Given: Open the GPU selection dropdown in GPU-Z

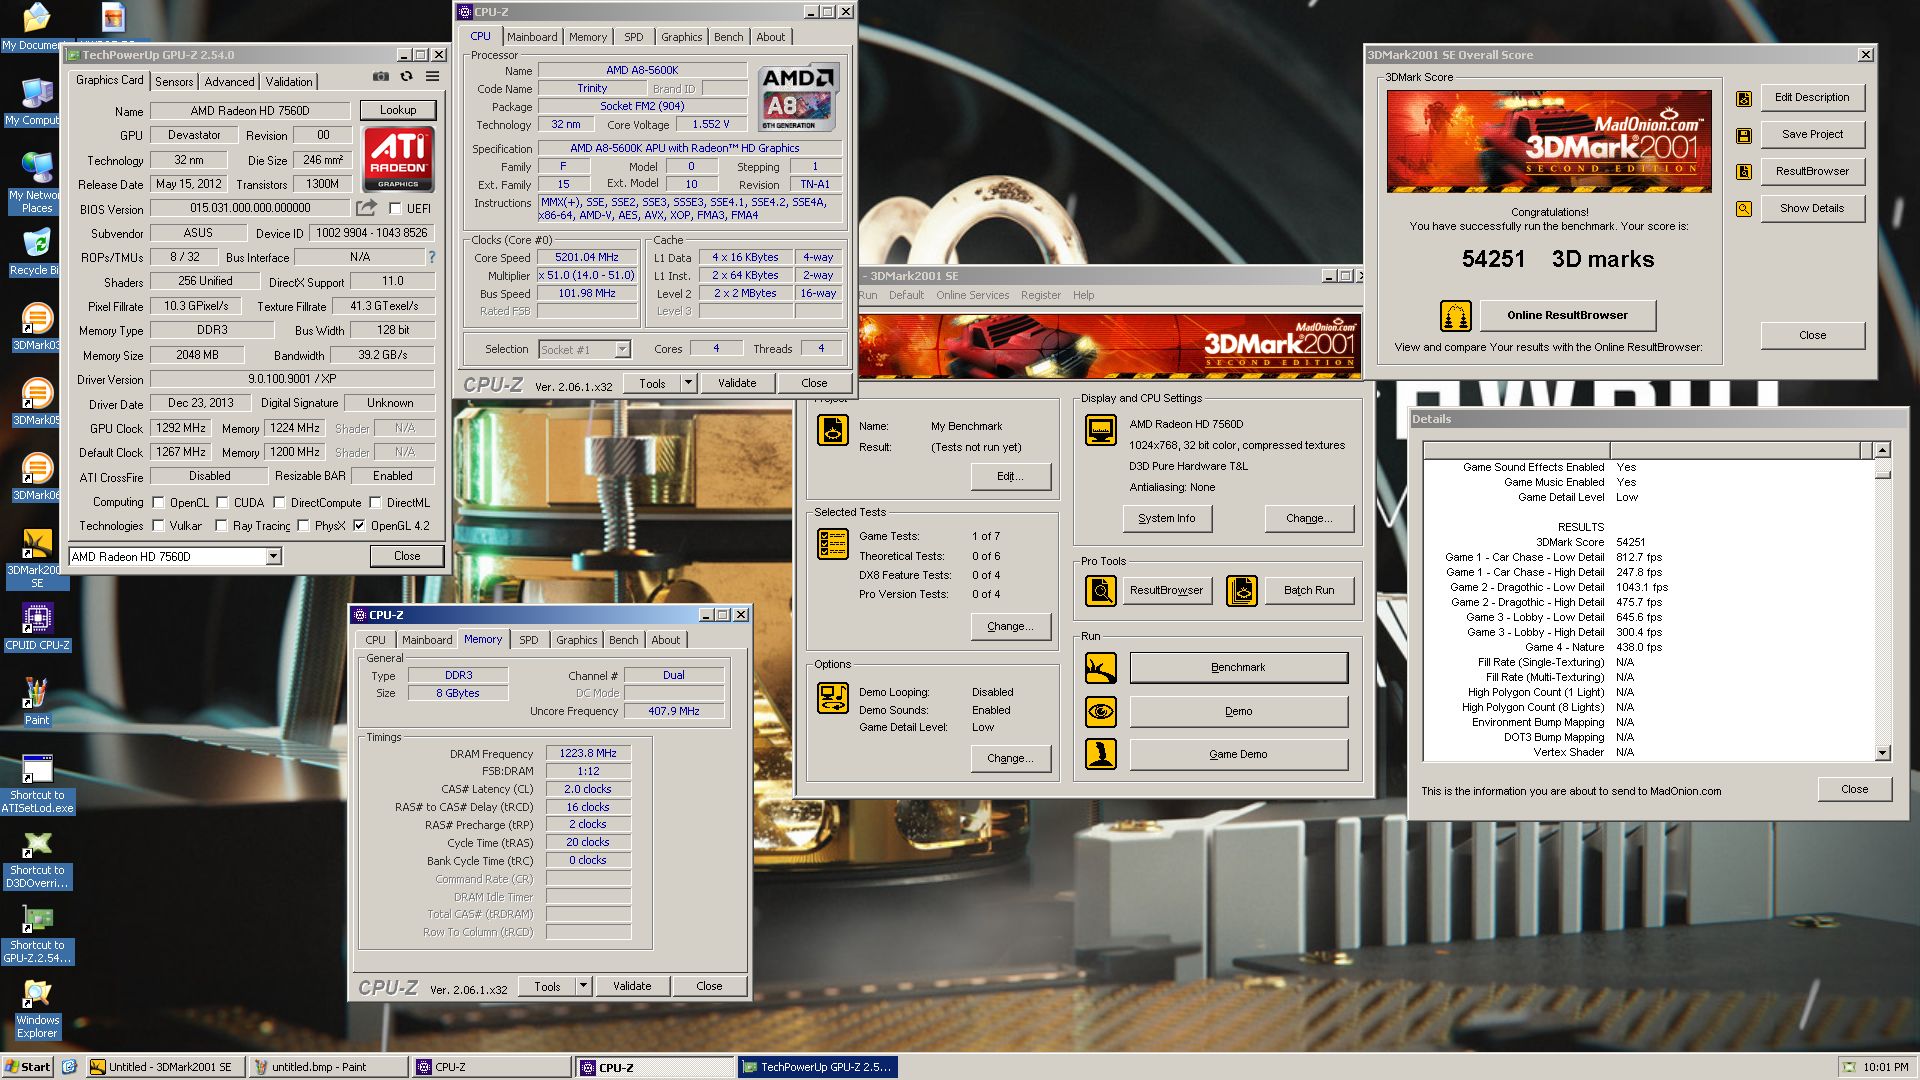Looking at the screenshot, I should (x=273, y=557).
